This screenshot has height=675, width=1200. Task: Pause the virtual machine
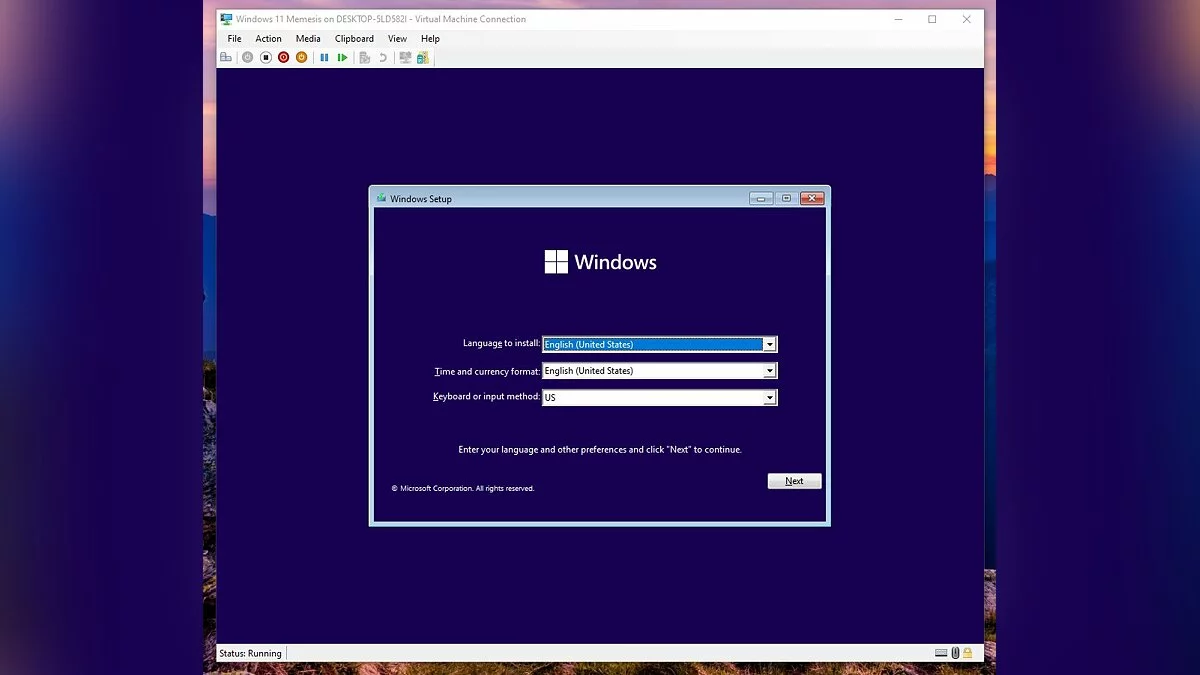point(324,58)
